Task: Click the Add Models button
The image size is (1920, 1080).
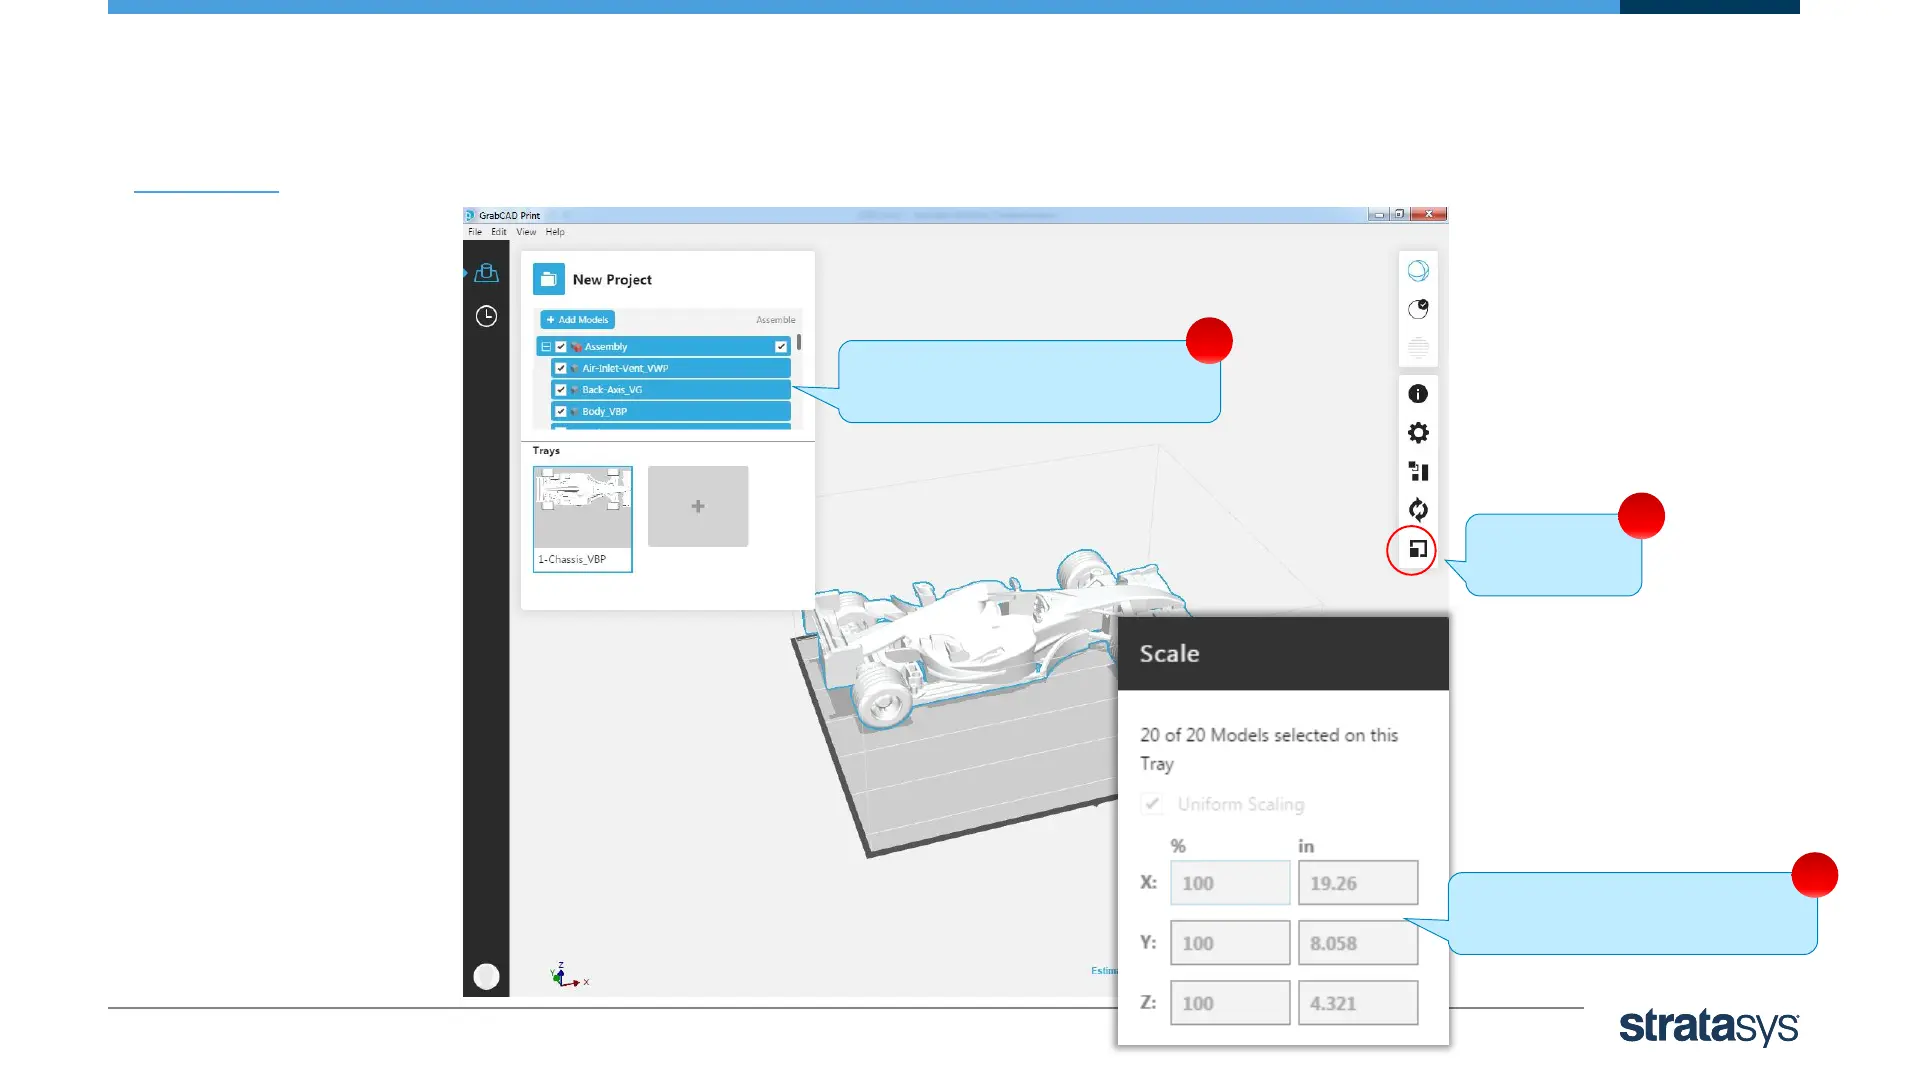Action: tap(578, 320)
